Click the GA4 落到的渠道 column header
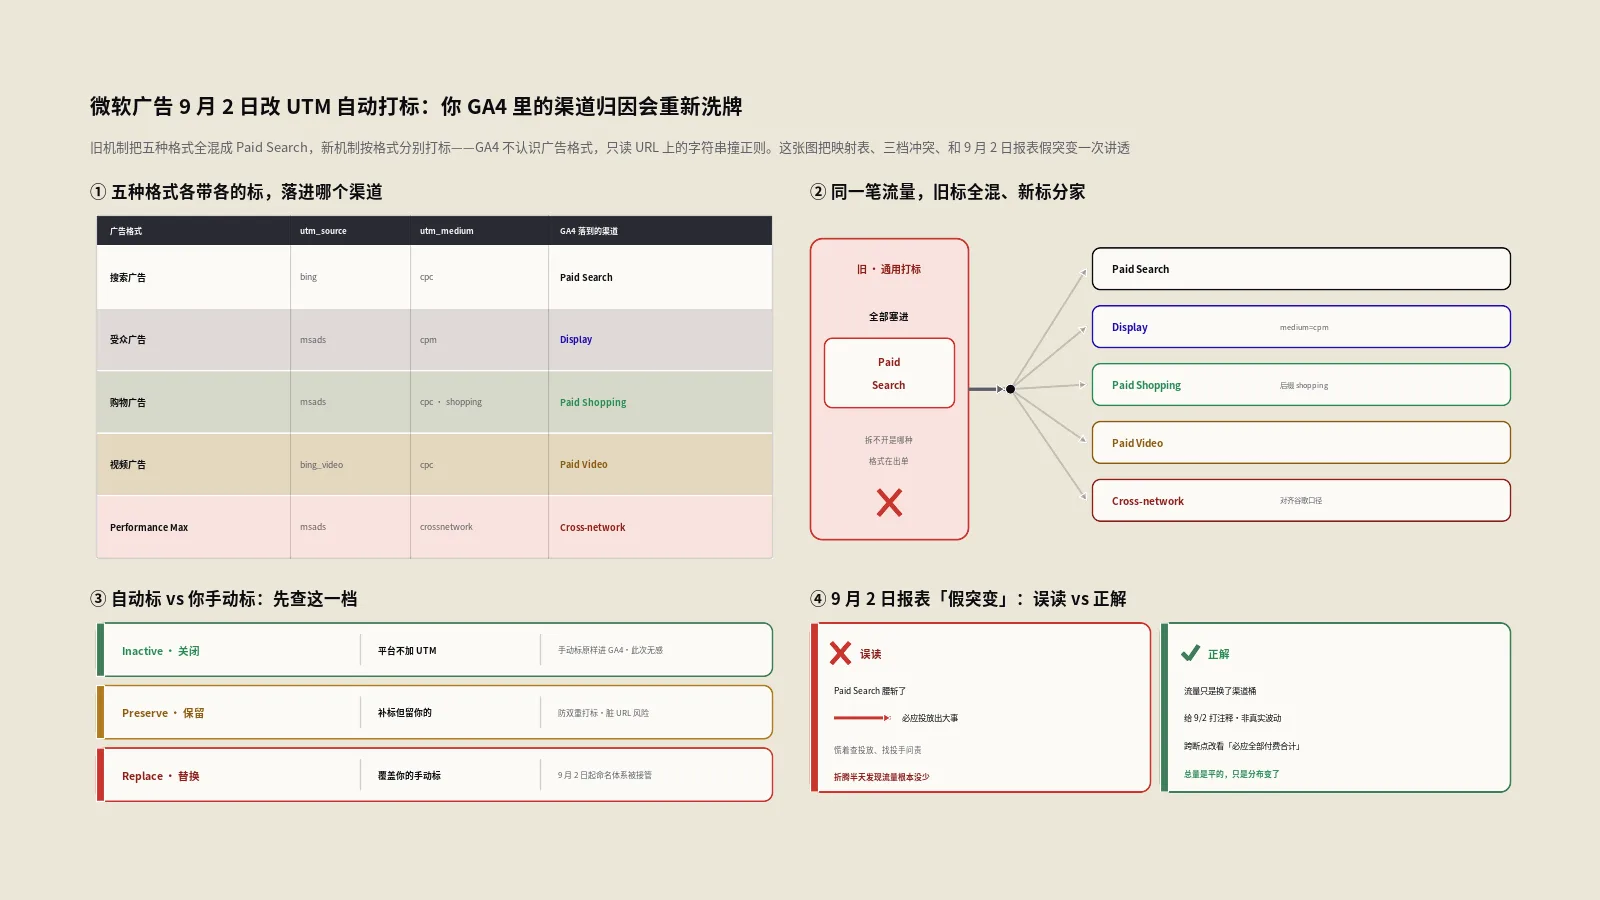The width and height of the screenshot is (1600, 900). point(588,231)
